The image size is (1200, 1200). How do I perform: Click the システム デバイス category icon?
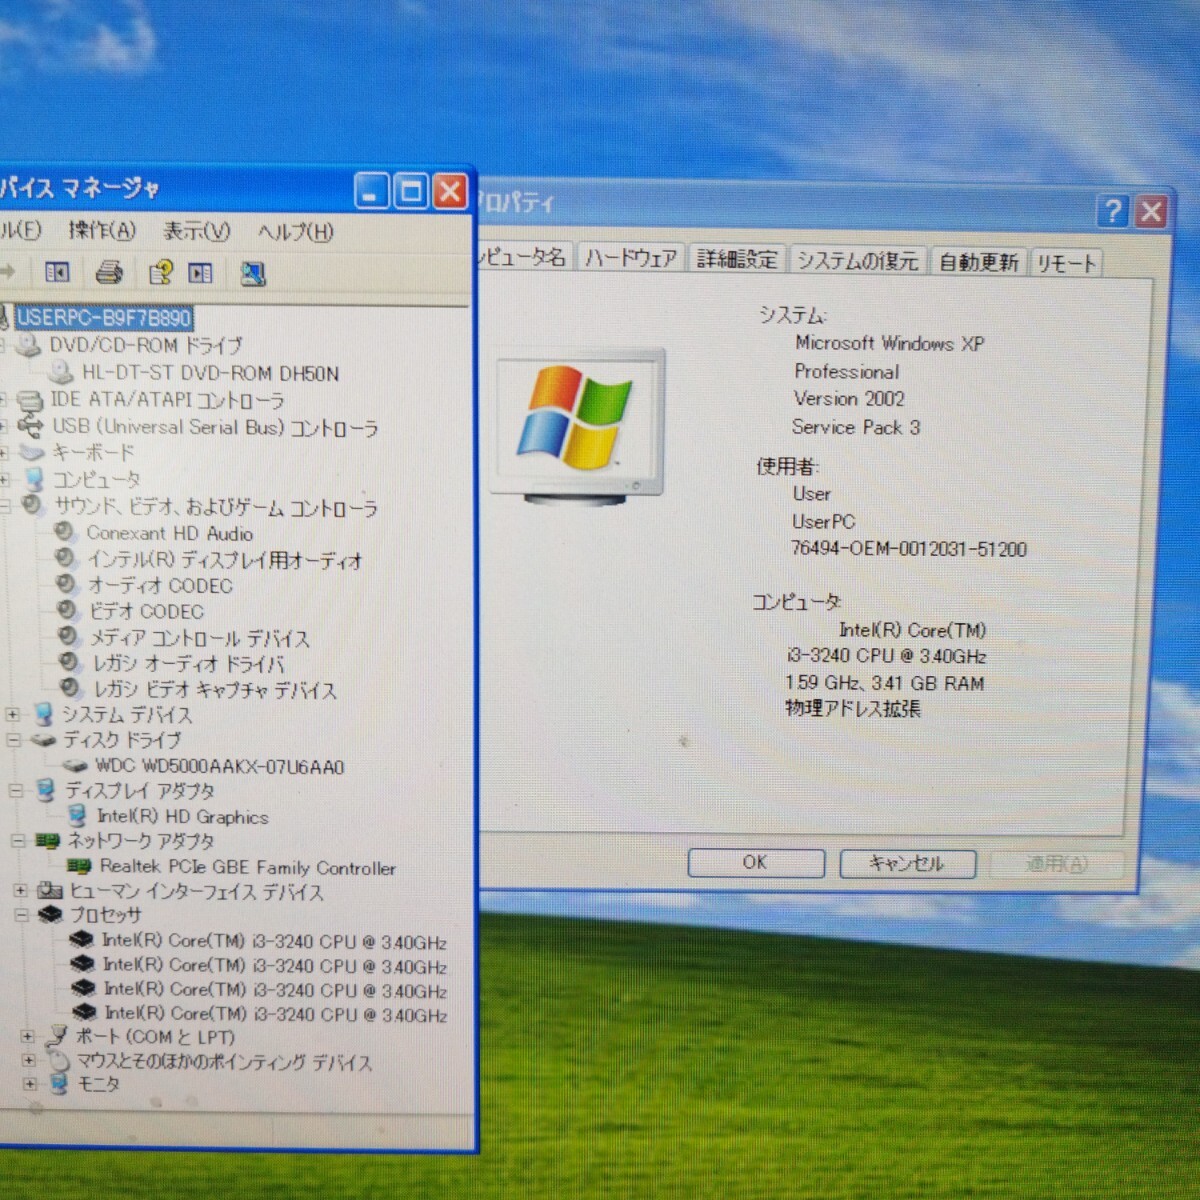pyautogui.click(x=43, y=714)
